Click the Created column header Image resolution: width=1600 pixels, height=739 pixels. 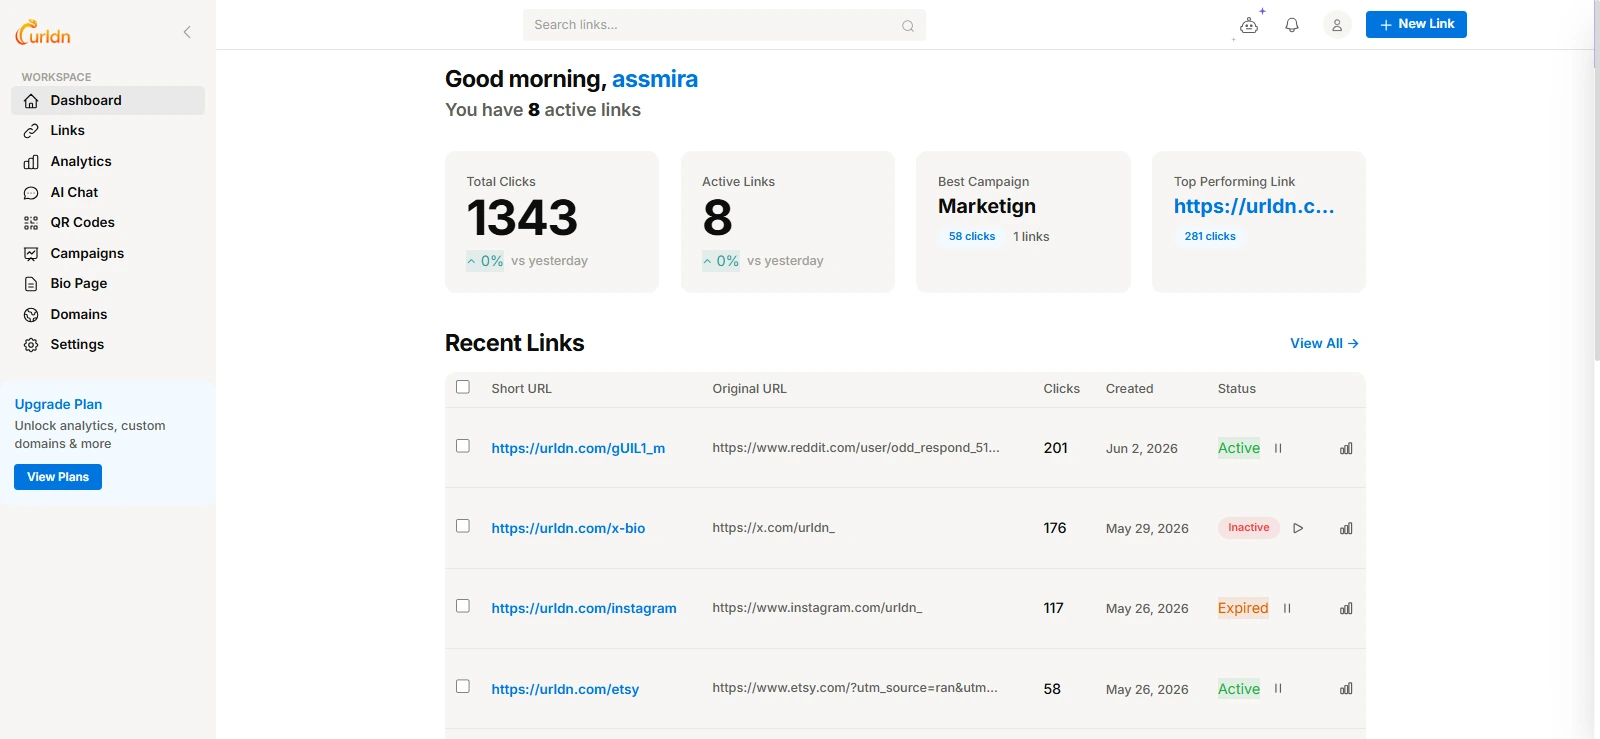tap(1129, 389)
